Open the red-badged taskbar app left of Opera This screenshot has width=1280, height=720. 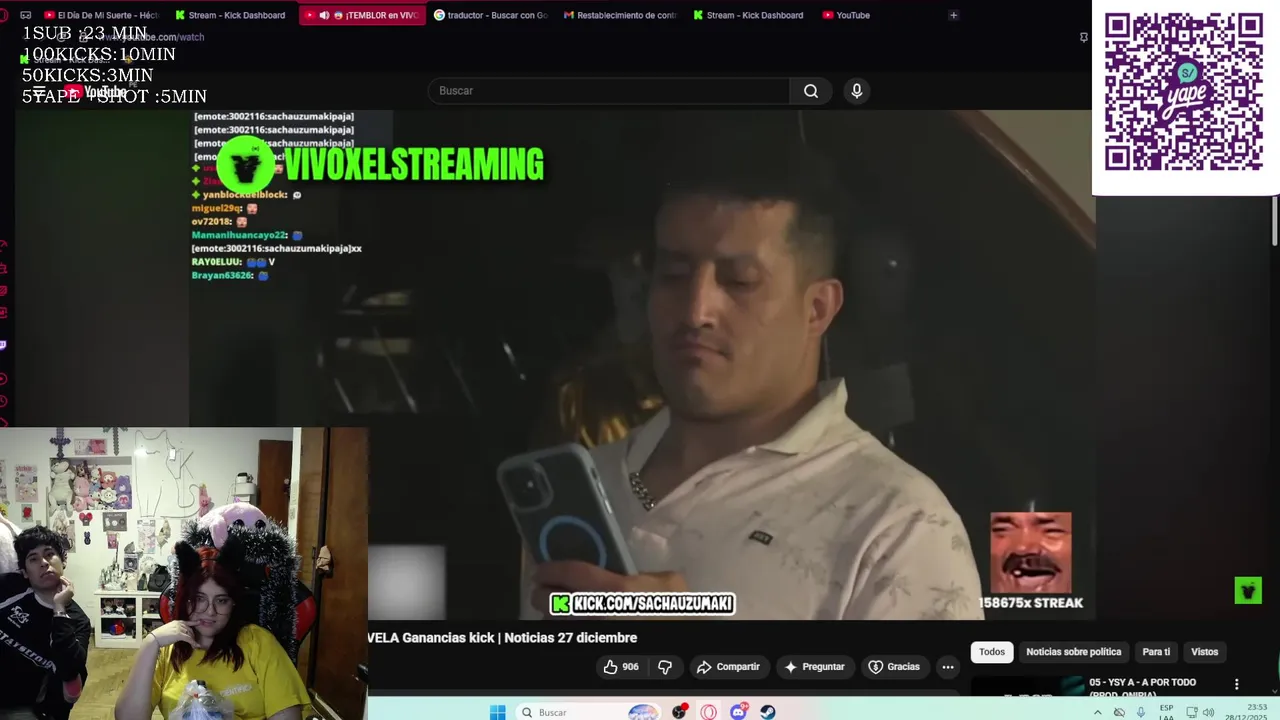(680, 712)
